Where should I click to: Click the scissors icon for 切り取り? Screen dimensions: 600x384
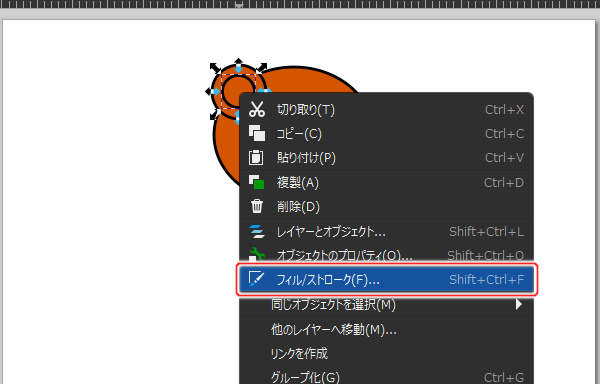click(x=257, y=109)
